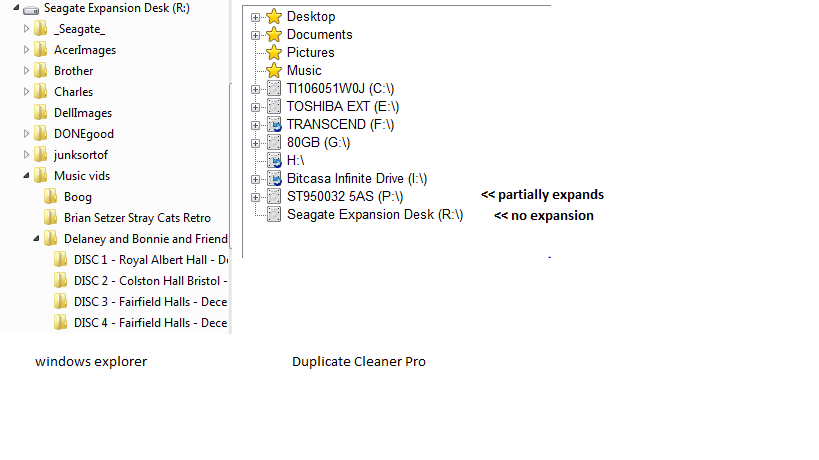Expand the Documents node in Duplicate Cleaner
This screenshot has width=819, height=460.
point(256,35)
